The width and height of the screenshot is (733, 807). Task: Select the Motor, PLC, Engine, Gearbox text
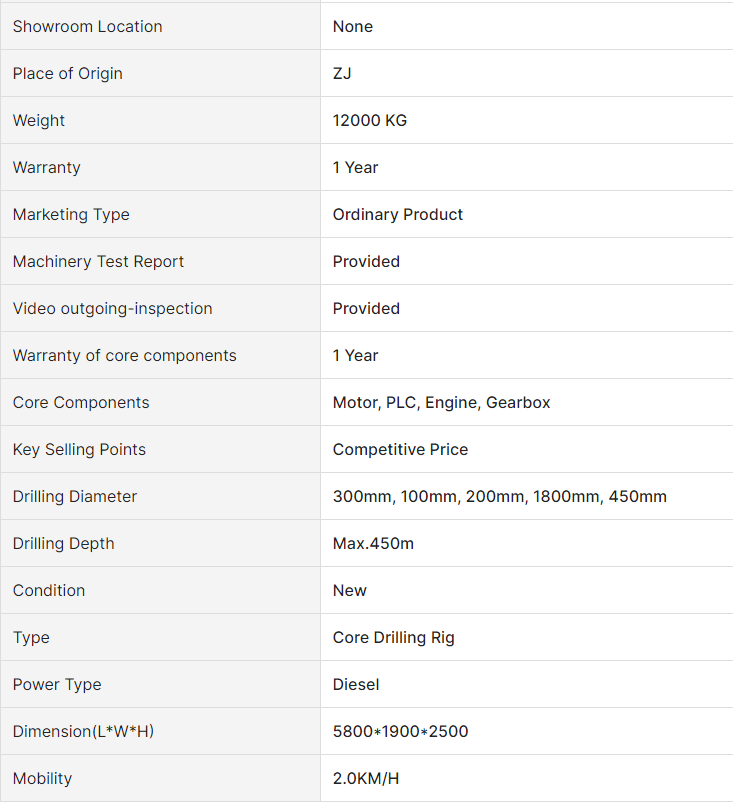pyautogui.click(x=441, y=403)
